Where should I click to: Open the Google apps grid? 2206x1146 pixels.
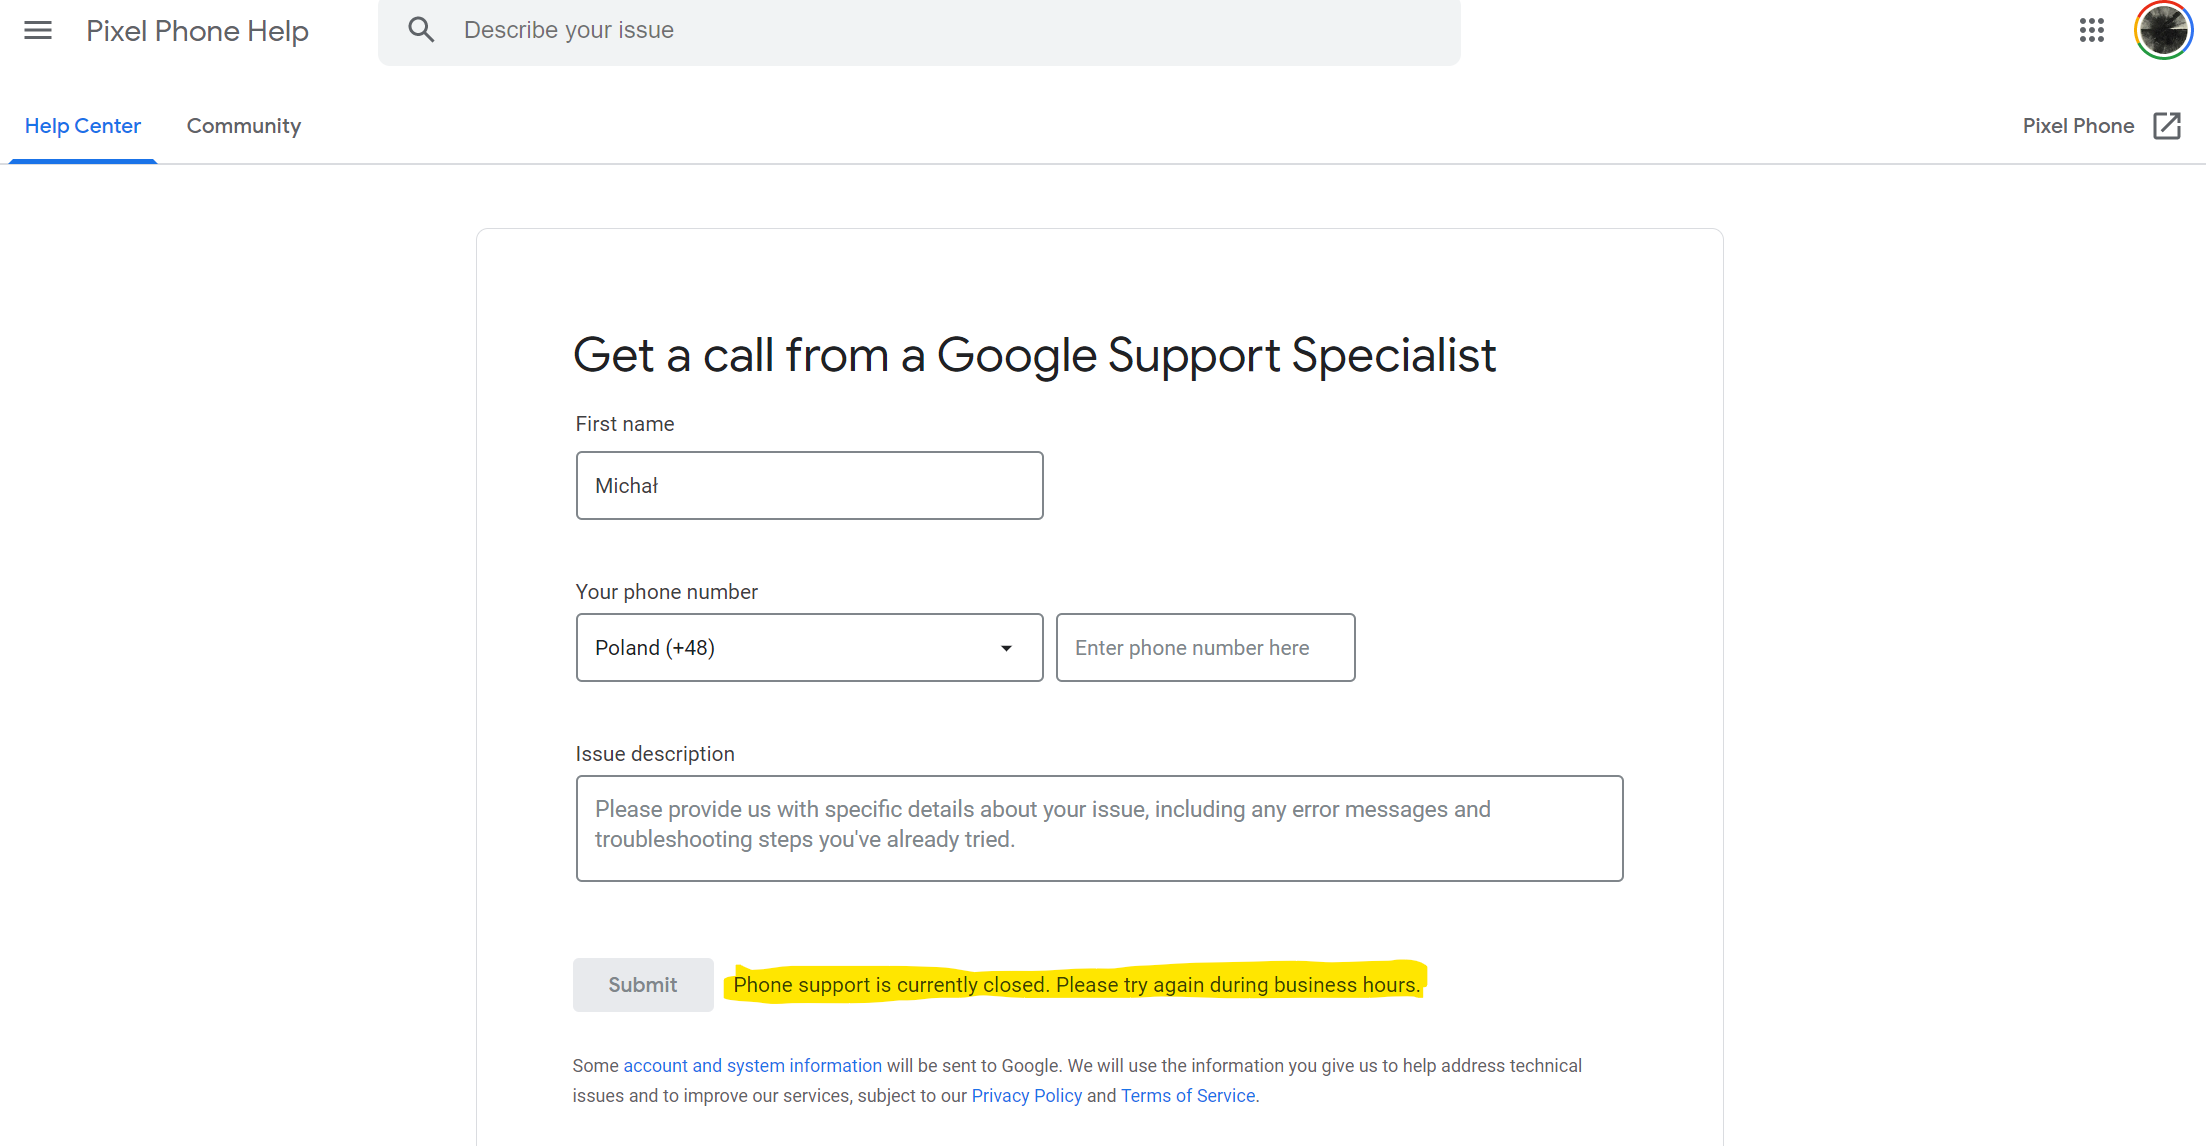pyautogui.click(x=2091, y=30)
